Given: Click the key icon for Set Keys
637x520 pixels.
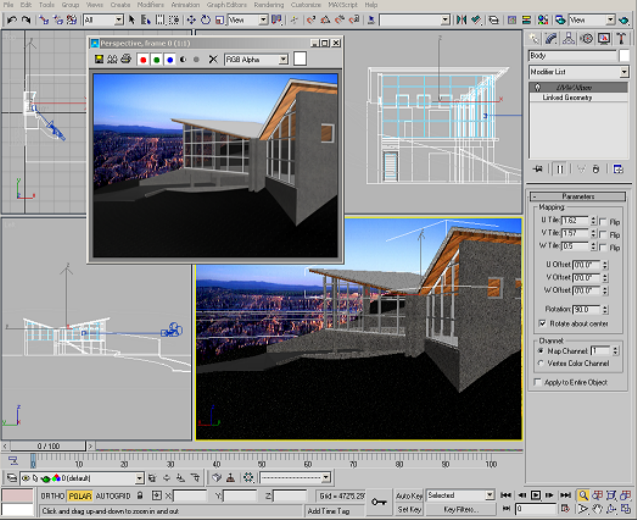Looking at the screenshot, I should click(x=379, y=502).
